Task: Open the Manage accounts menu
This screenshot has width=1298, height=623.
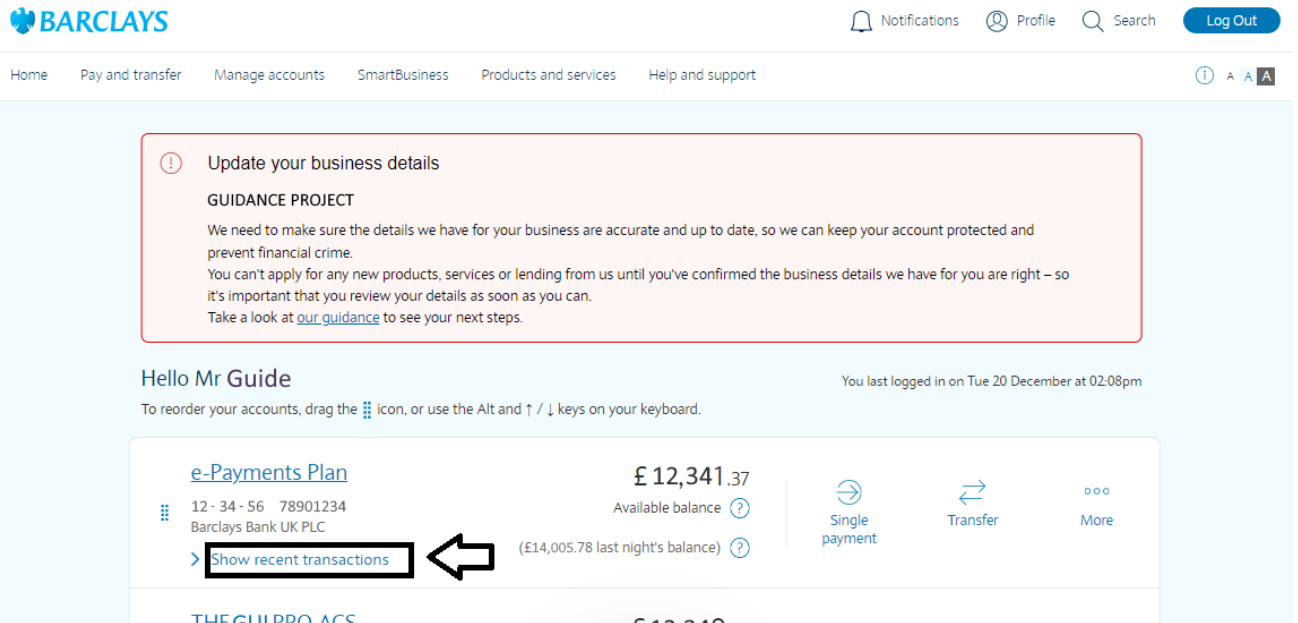Action: tap(269, 74)
